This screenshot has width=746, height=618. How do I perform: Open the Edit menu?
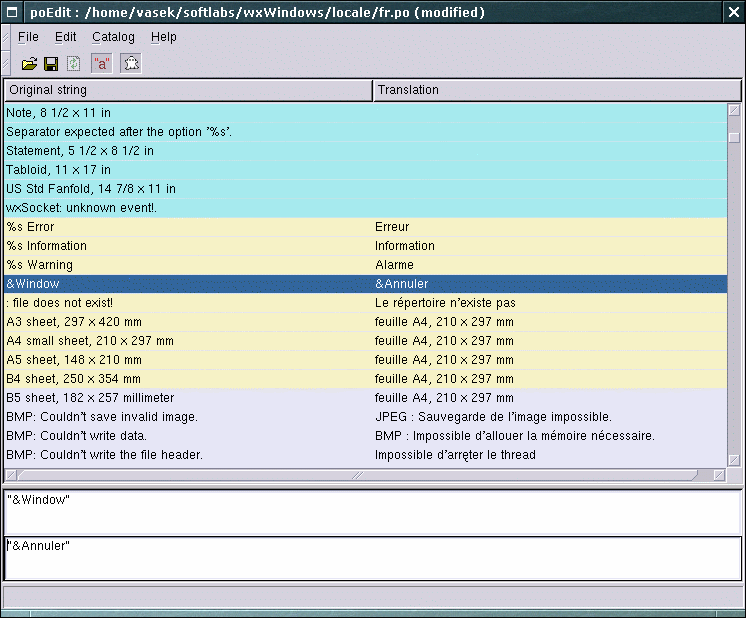click(66, 37)
